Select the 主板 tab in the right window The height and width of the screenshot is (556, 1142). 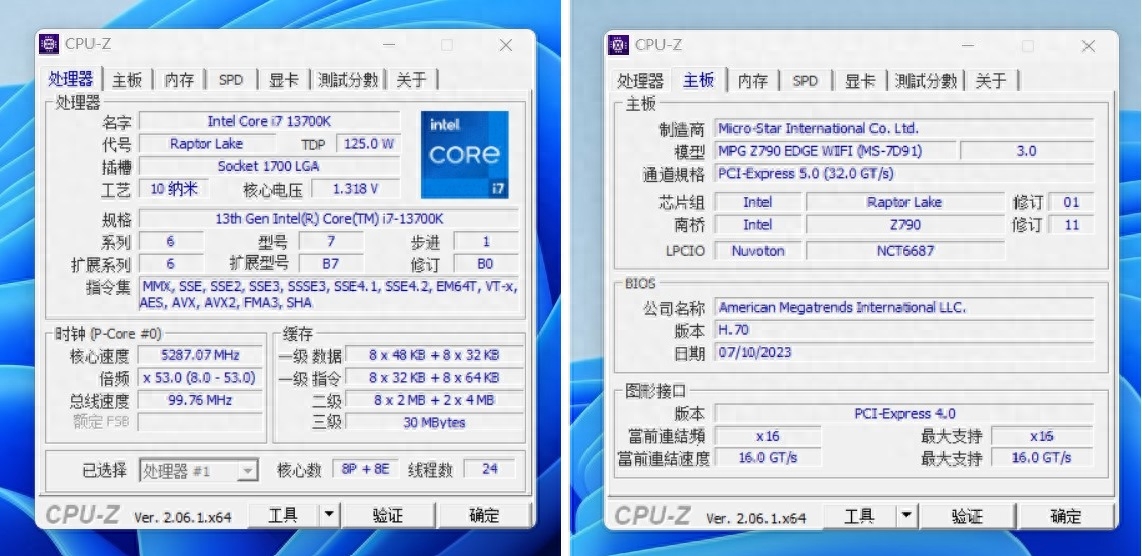tap(698, 79)
